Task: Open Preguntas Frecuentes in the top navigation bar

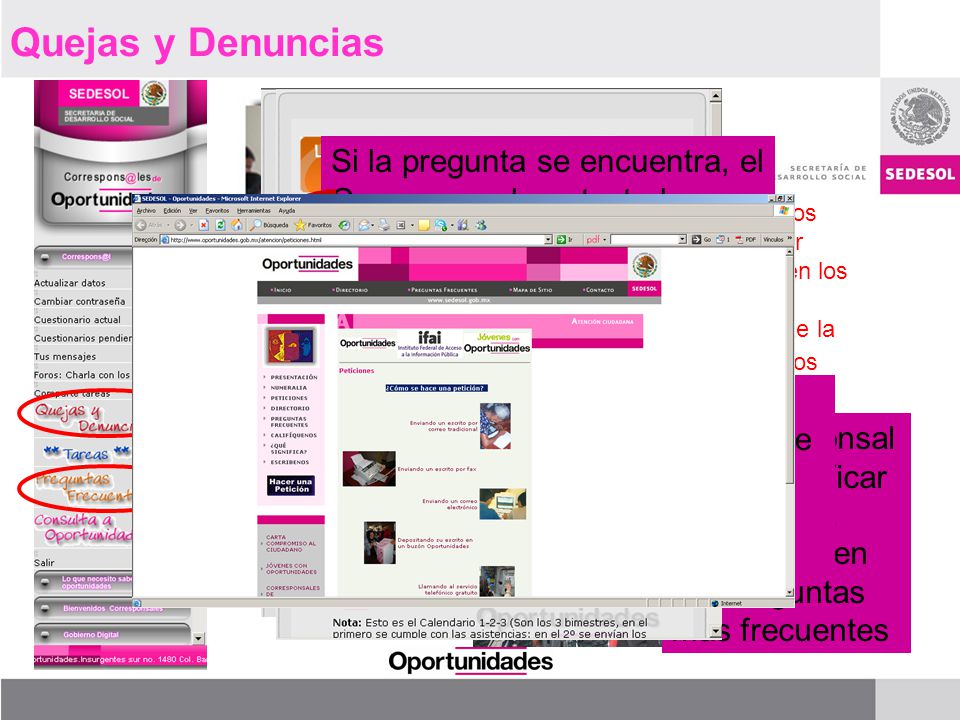Action: click(443, 290)
